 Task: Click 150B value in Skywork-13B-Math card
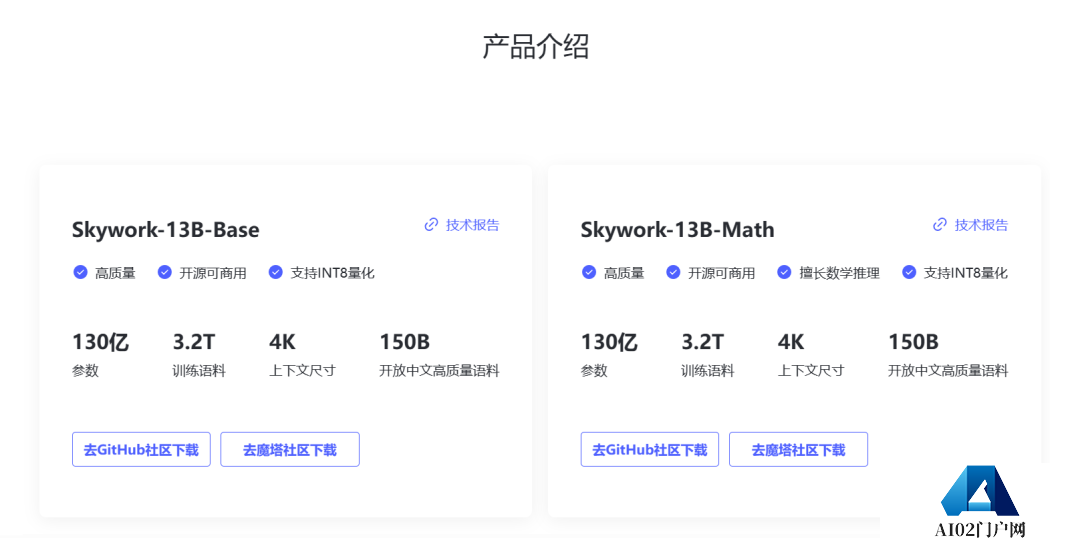913,342
